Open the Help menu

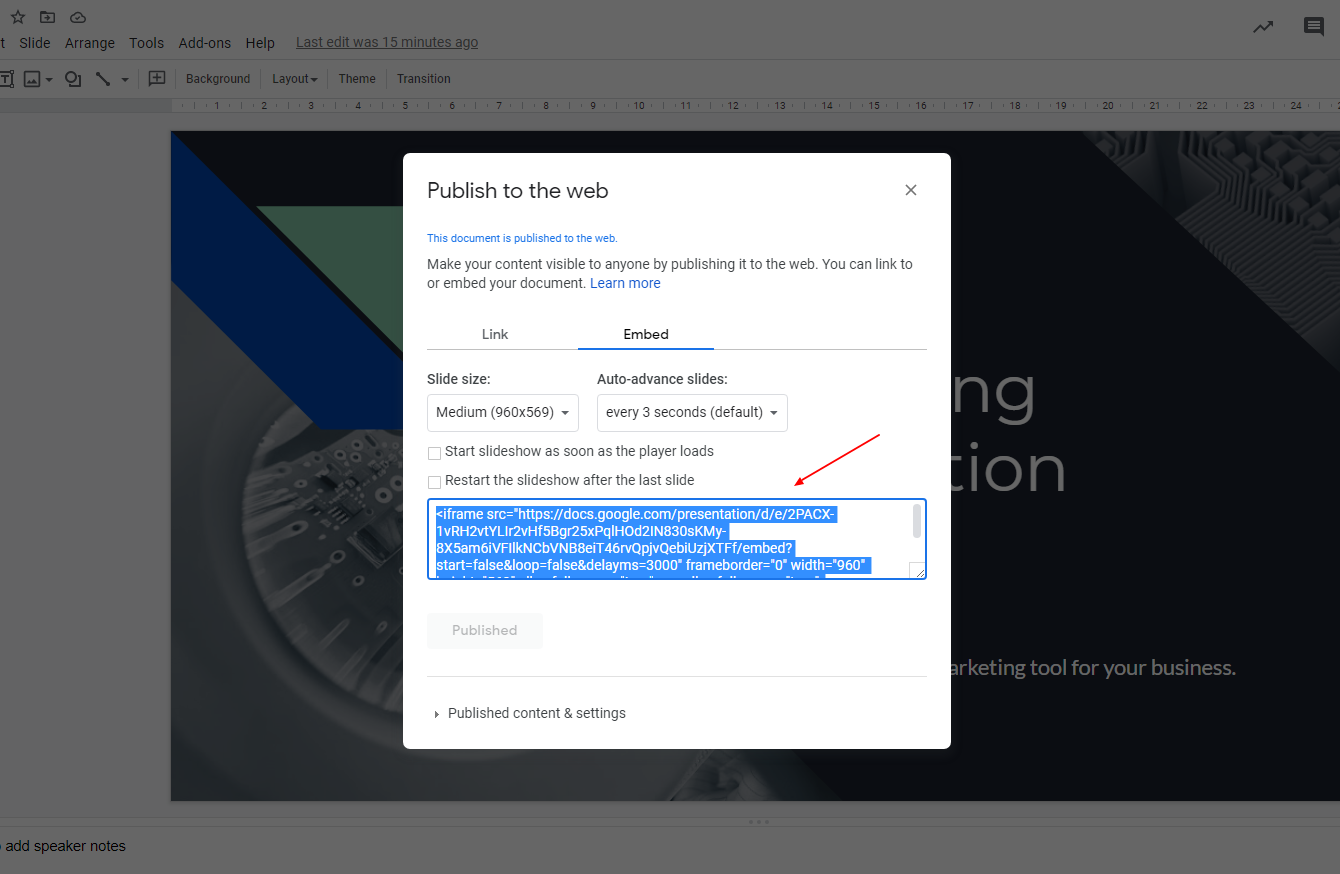coord(260,43)
